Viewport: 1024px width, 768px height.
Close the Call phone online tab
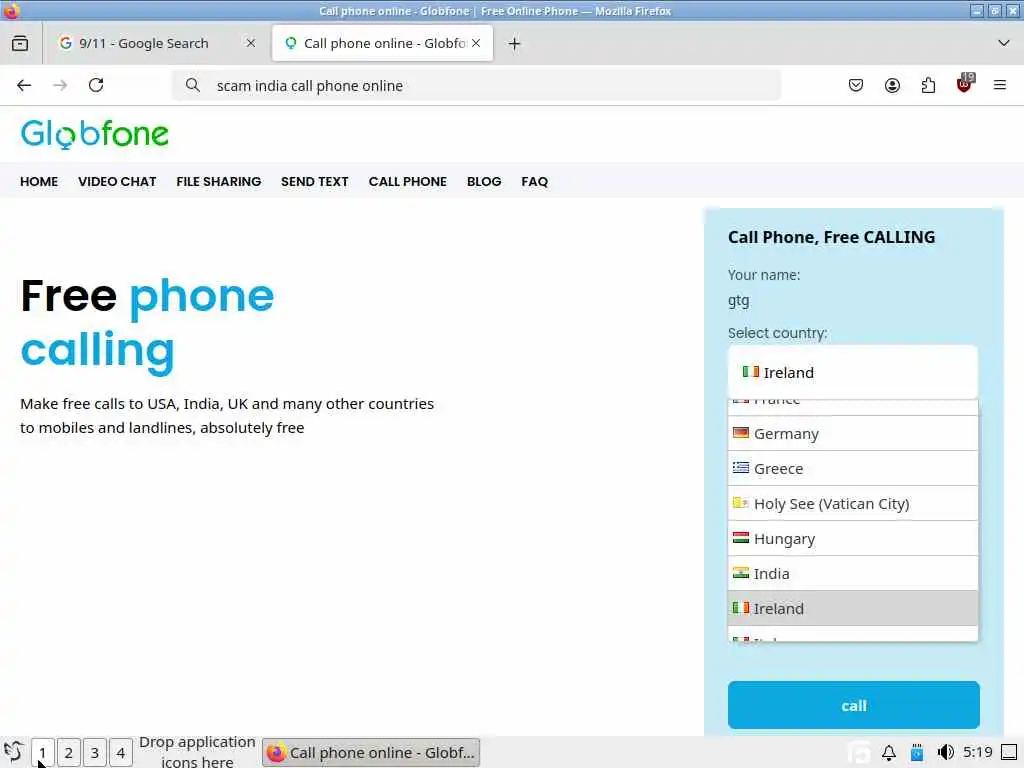tap(476, 43)
